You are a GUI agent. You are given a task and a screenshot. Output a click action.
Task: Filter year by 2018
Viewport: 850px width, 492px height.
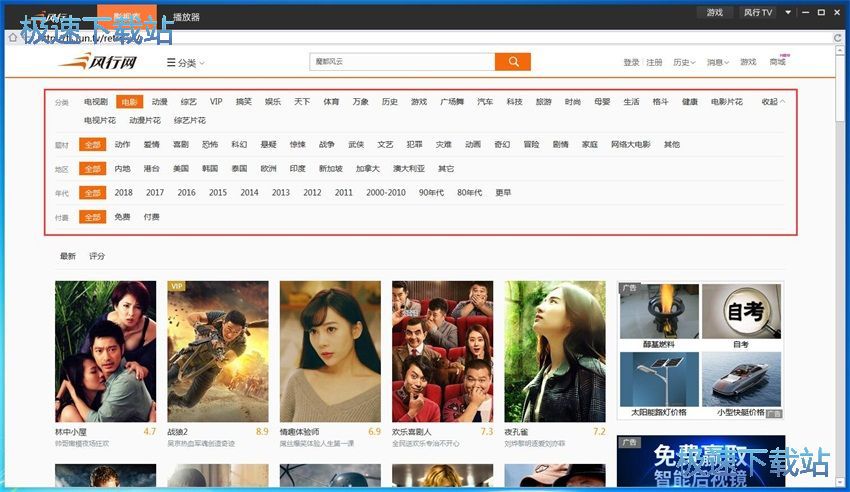[x=124, y=192]
